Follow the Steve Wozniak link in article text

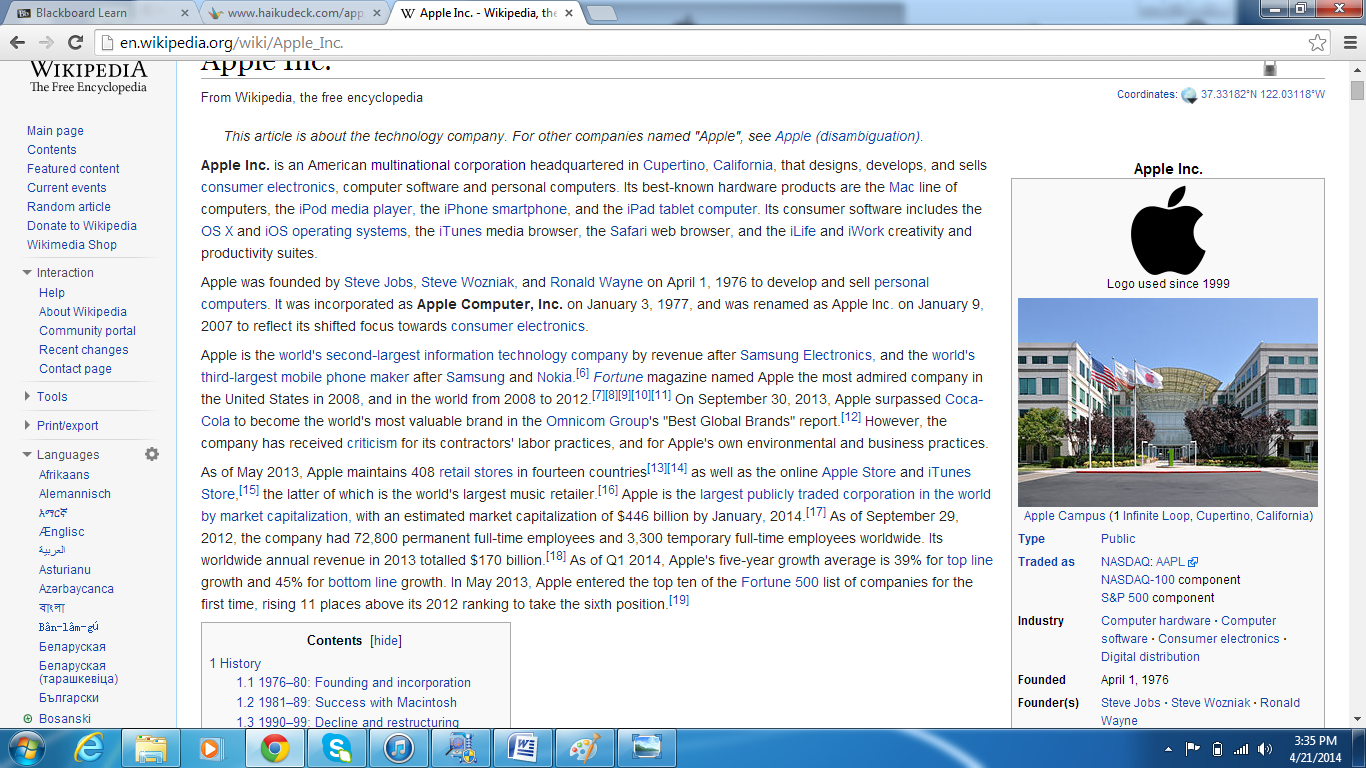point(467,282)
